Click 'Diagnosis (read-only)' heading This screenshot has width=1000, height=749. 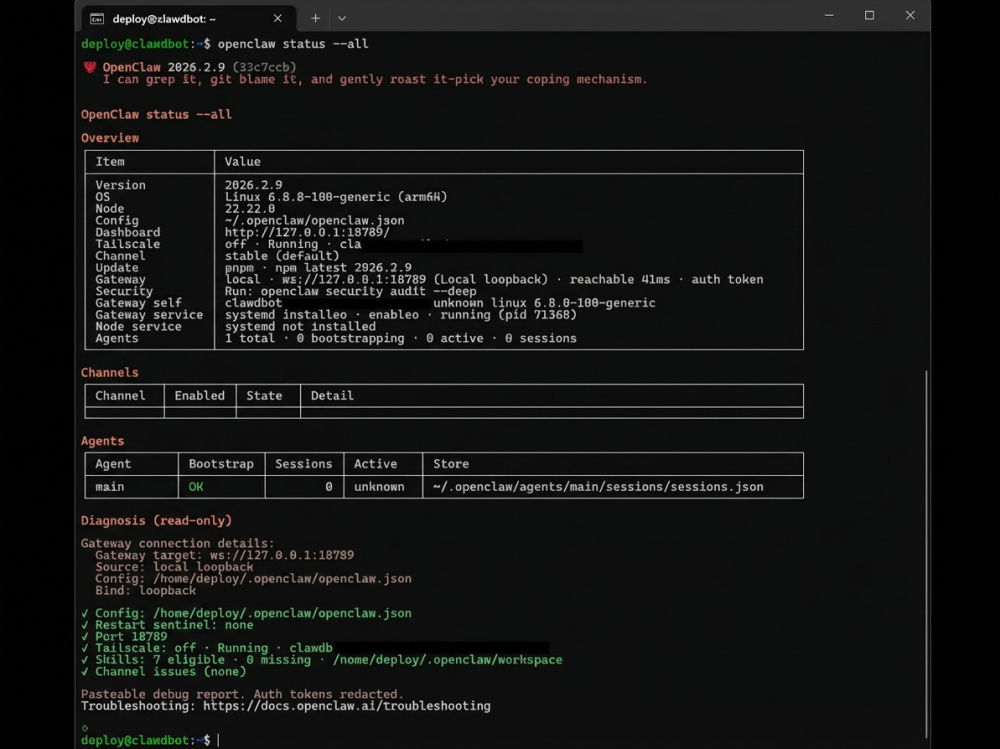[156, 521]
